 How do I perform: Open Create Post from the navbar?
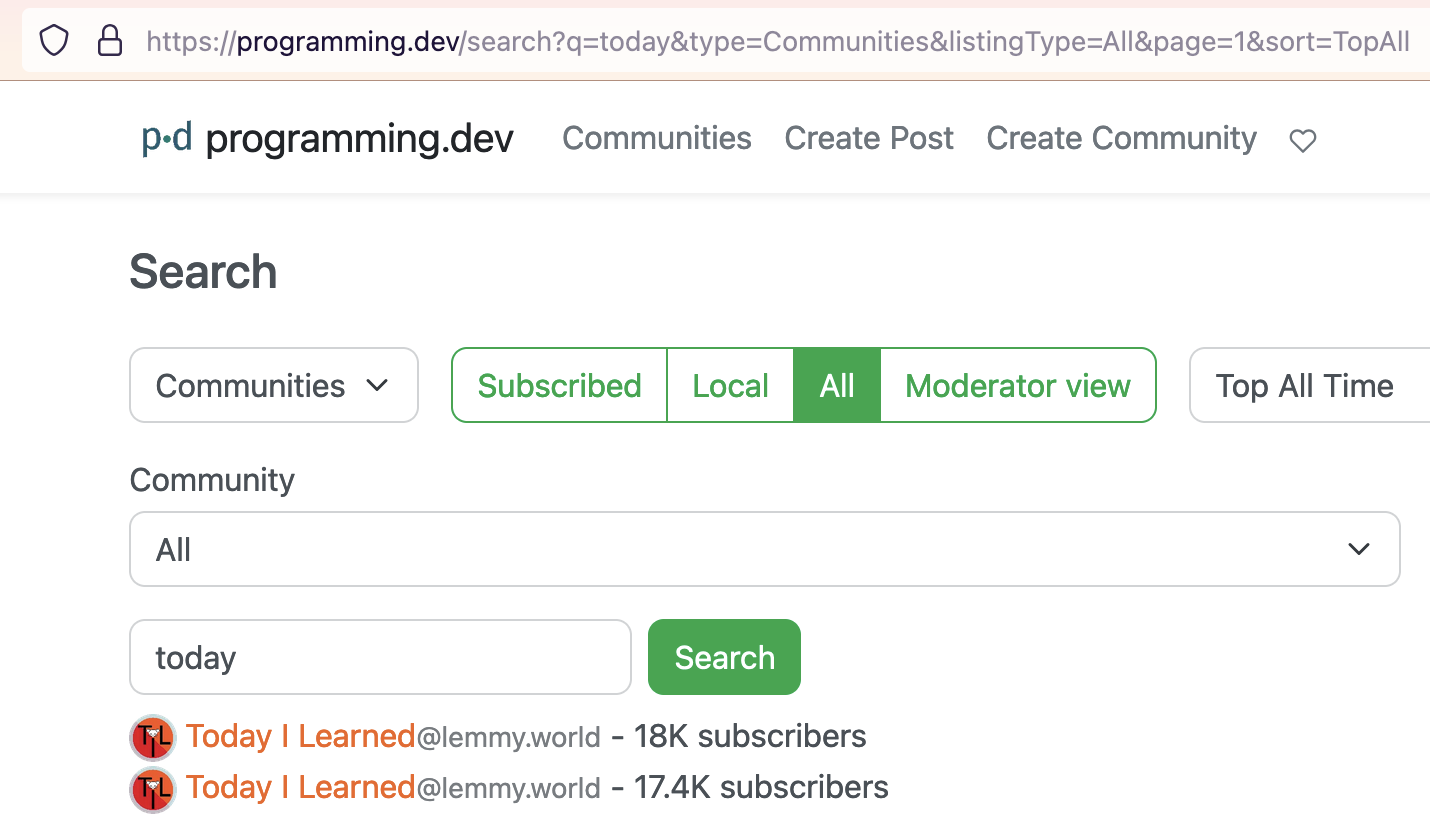coord(869,138)
